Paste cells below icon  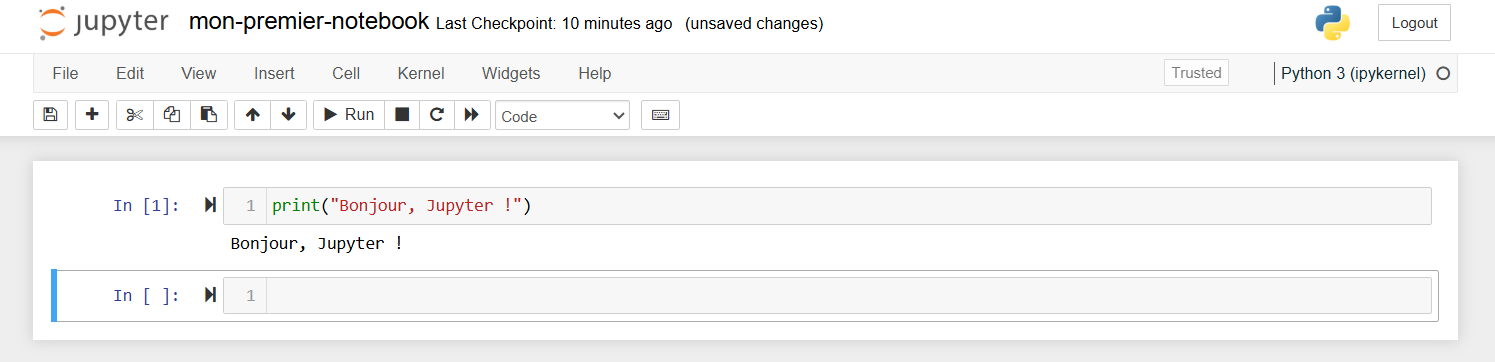click(209, 115)
